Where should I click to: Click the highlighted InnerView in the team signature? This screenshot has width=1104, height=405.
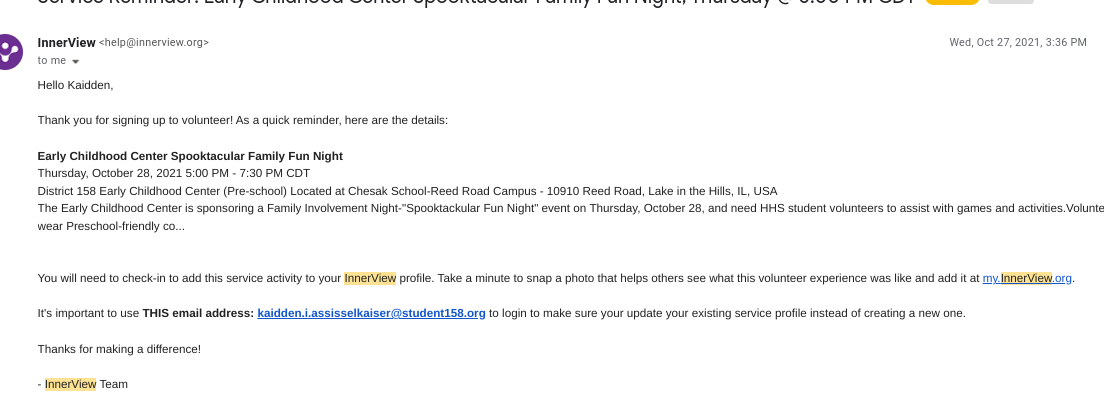point(70,384)
